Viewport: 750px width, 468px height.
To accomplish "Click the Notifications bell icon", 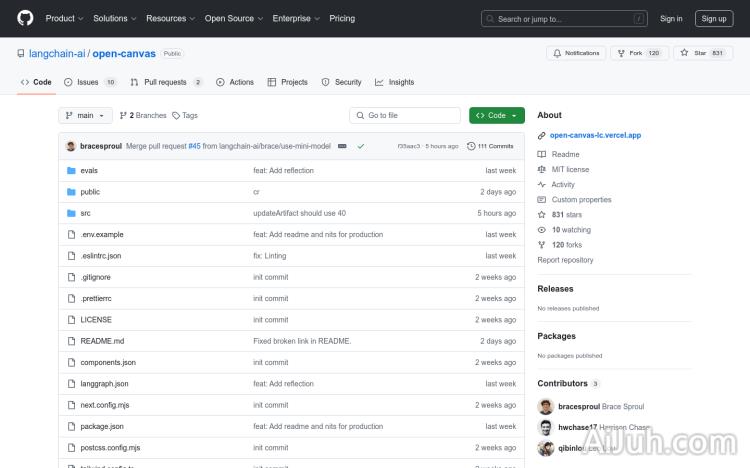I will (557, 53).
